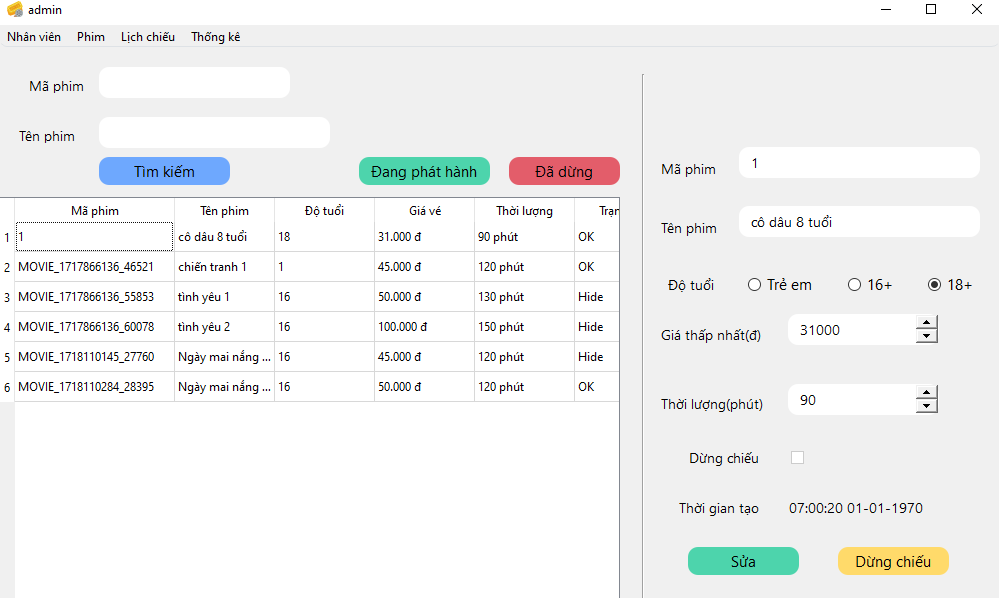Screen dimensions: 999x598
Task: Sort by the Thời lượng column header
Action: [524, 211]
